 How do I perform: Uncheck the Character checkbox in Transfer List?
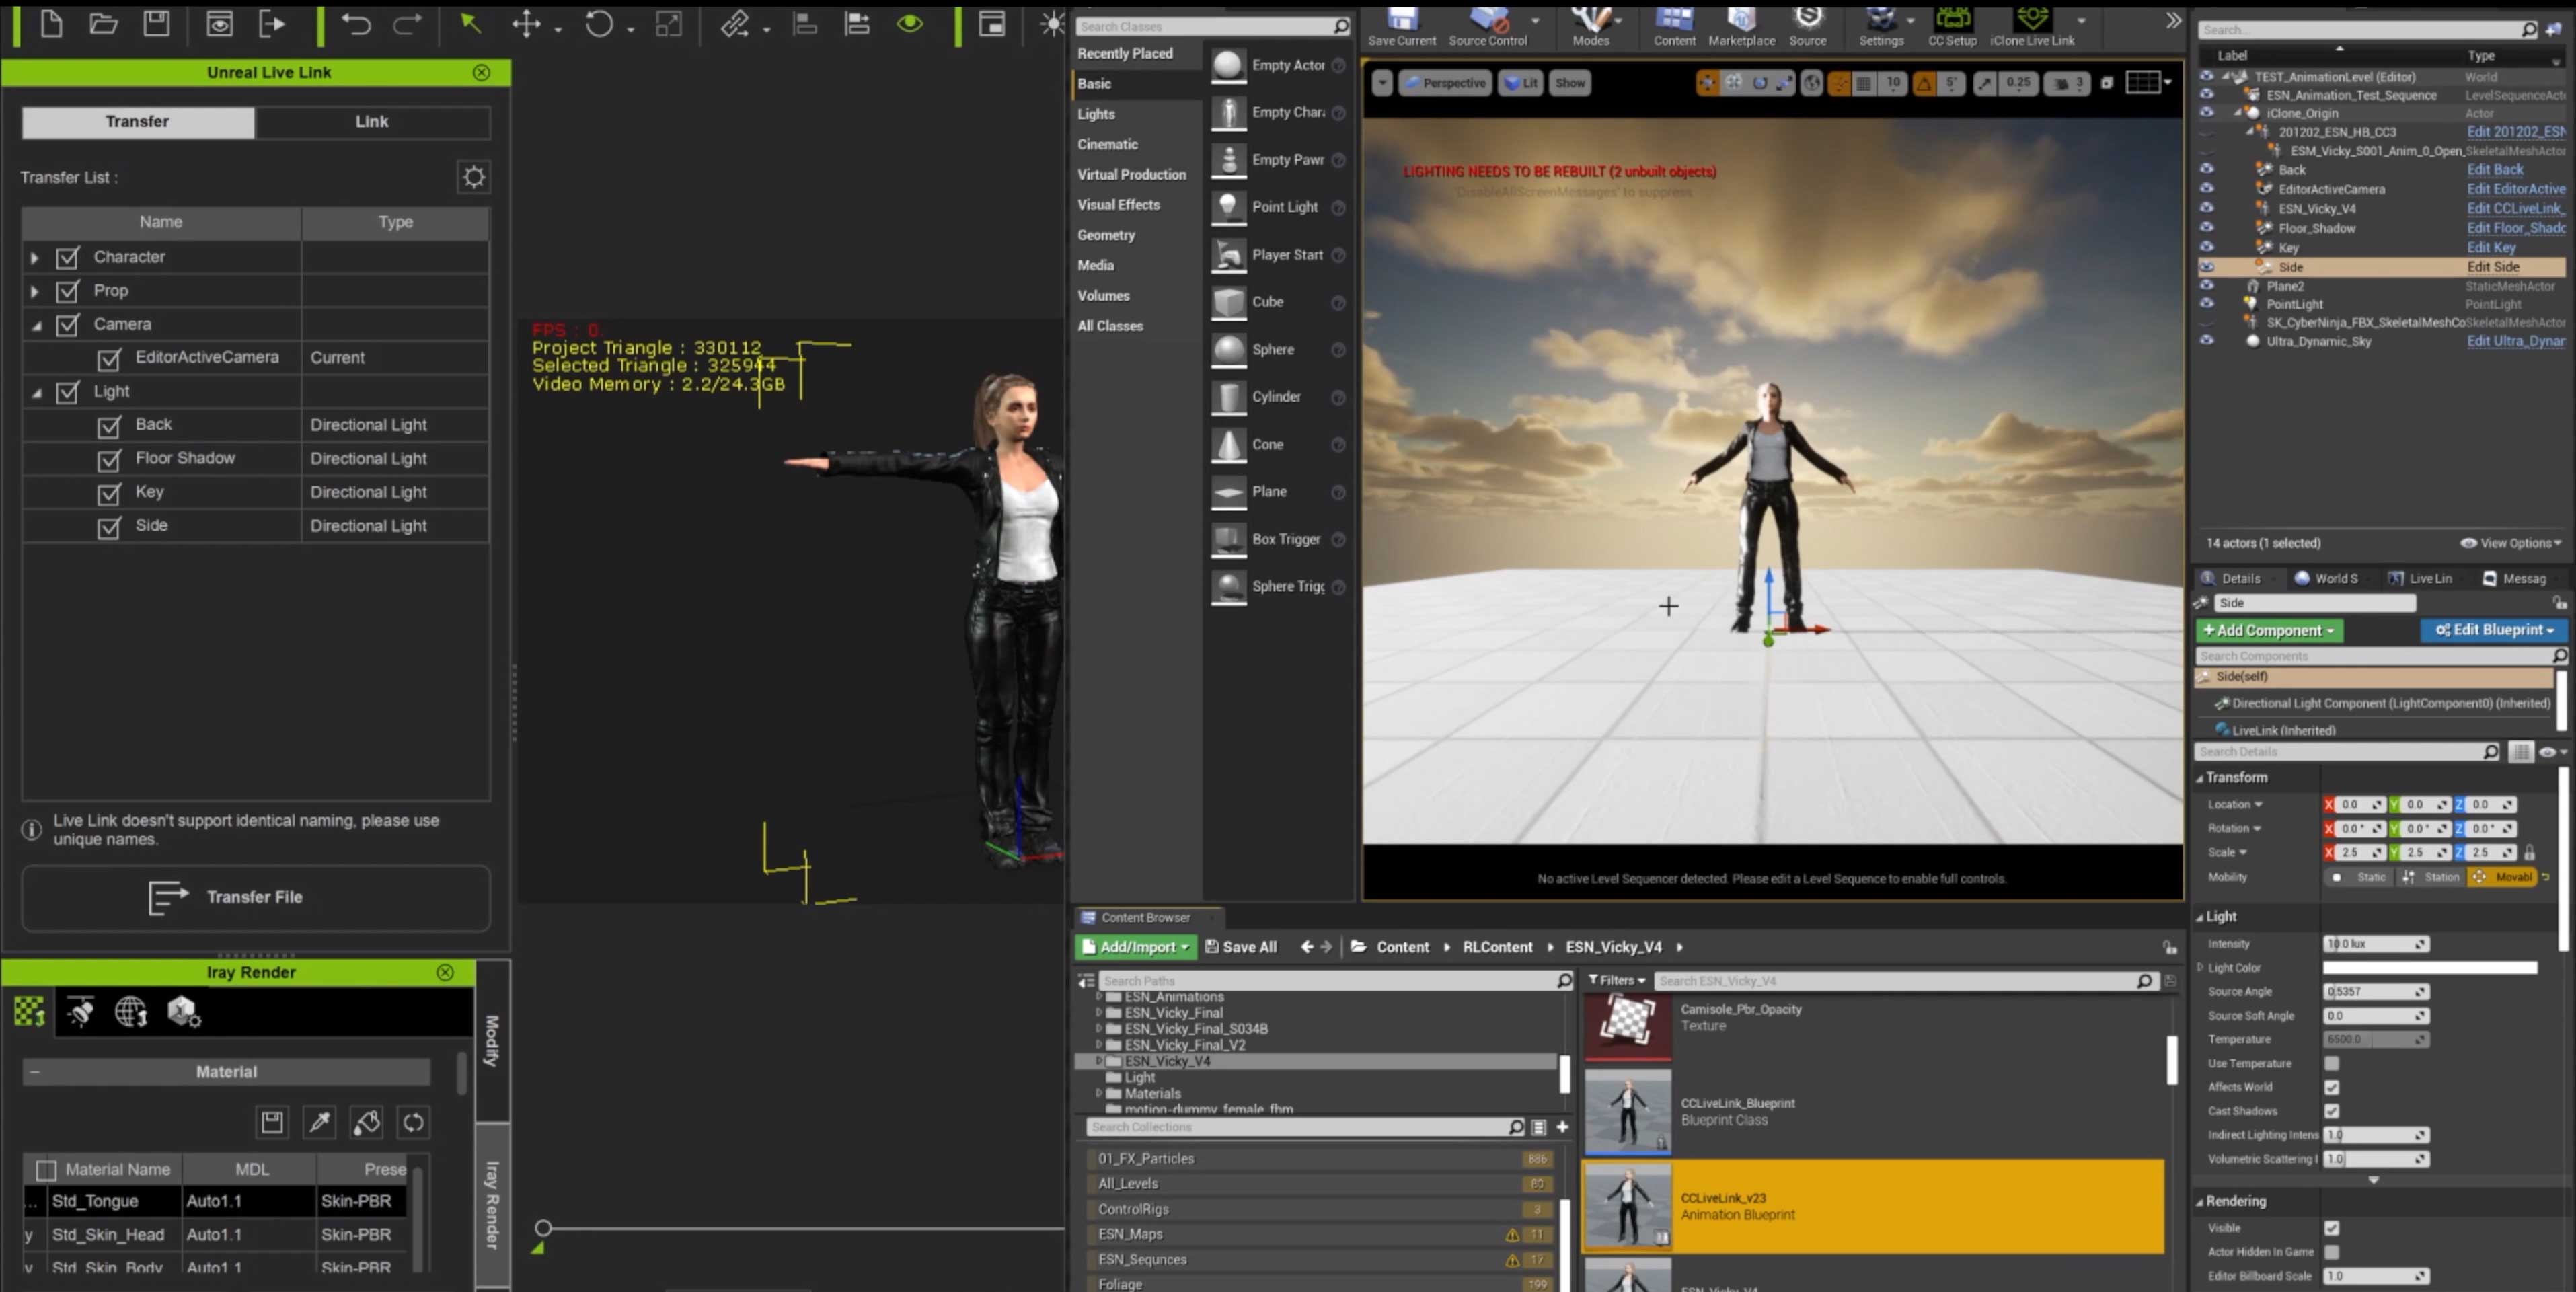coord(67,258)
